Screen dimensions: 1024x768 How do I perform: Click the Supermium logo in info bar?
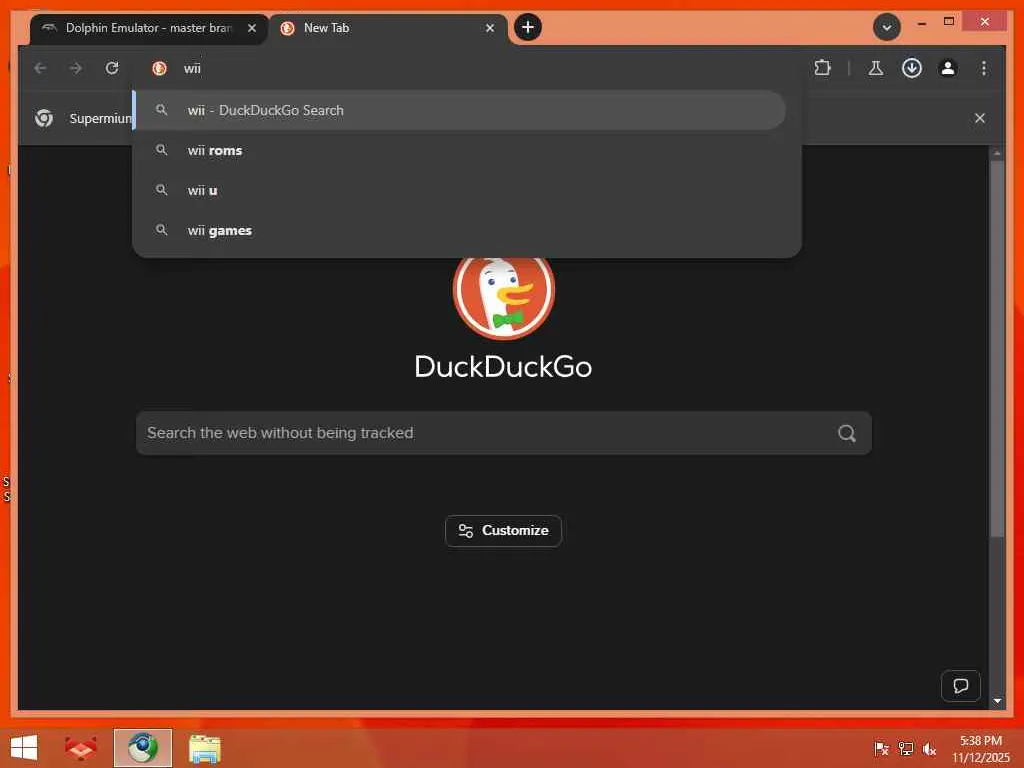click(x=44, y=118)
